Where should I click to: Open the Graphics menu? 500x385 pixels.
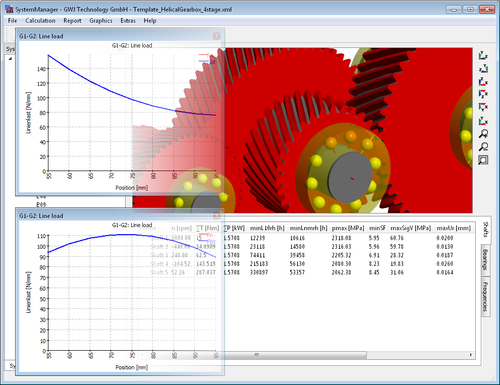pyautogui.click(x=101, y=21)
